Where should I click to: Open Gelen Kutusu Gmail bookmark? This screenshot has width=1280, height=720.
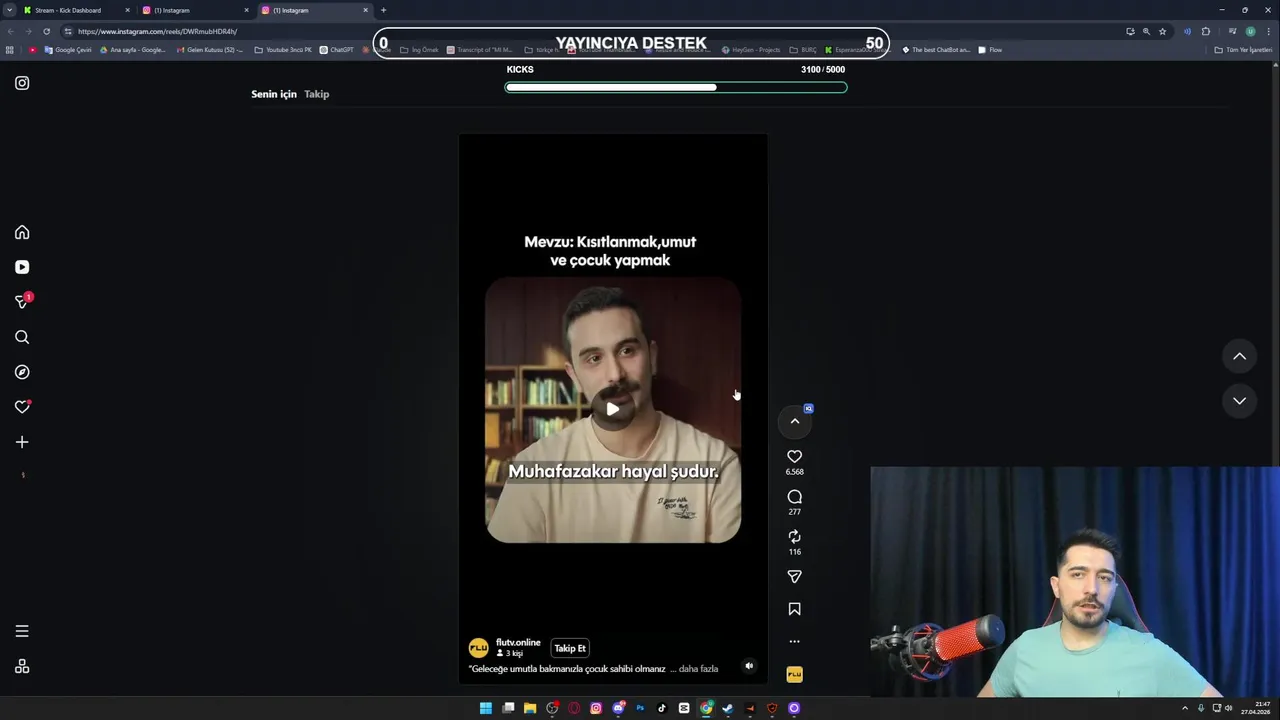click(x=210, y=50)
